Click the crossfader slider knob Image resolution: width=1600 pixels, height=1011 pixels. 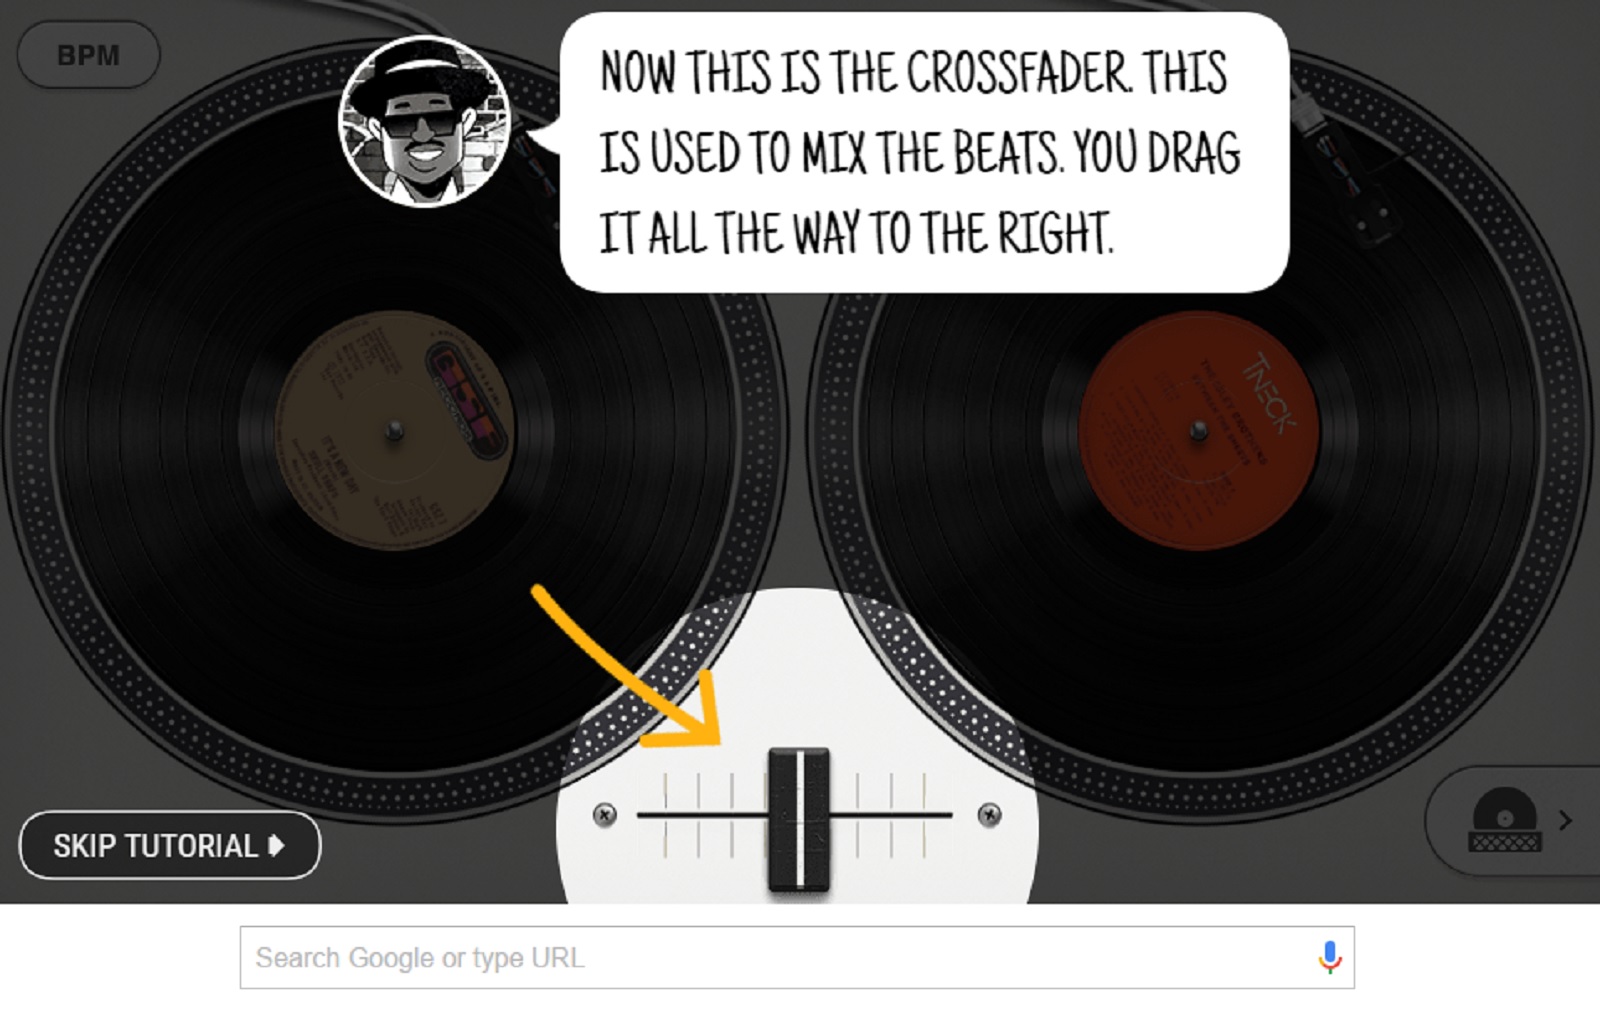click(x=799, y=819)
